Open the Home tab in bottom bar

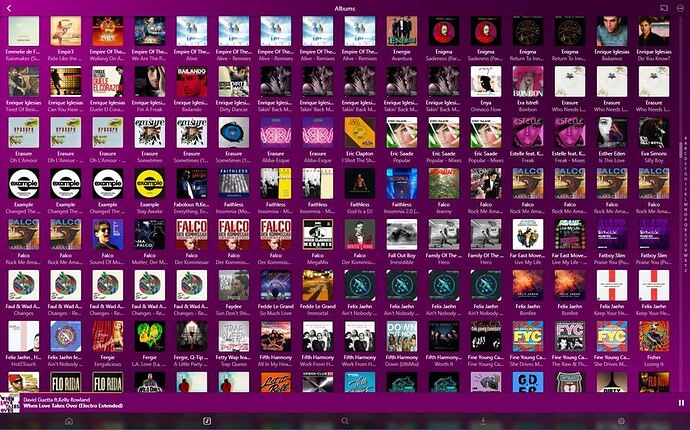coord(69,421)
